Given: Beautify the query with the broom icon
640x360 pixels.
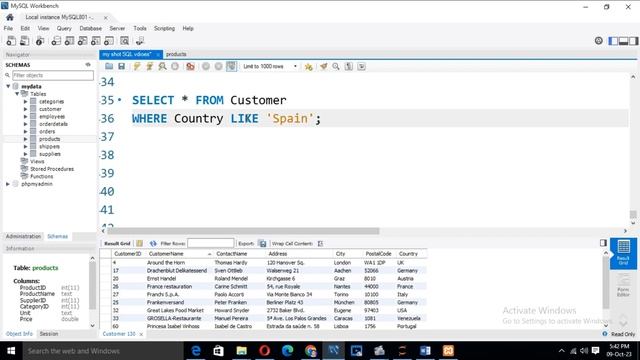Looking at the screenshot, I should (x=324, y=66).
